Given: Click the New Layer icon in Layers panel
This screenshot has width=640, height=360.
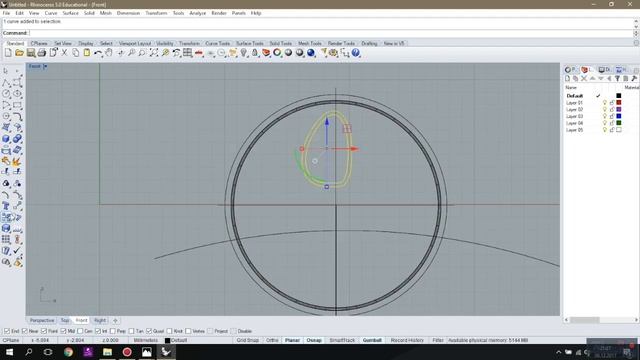Looking at the screenshot, I should tap(567, 78).
